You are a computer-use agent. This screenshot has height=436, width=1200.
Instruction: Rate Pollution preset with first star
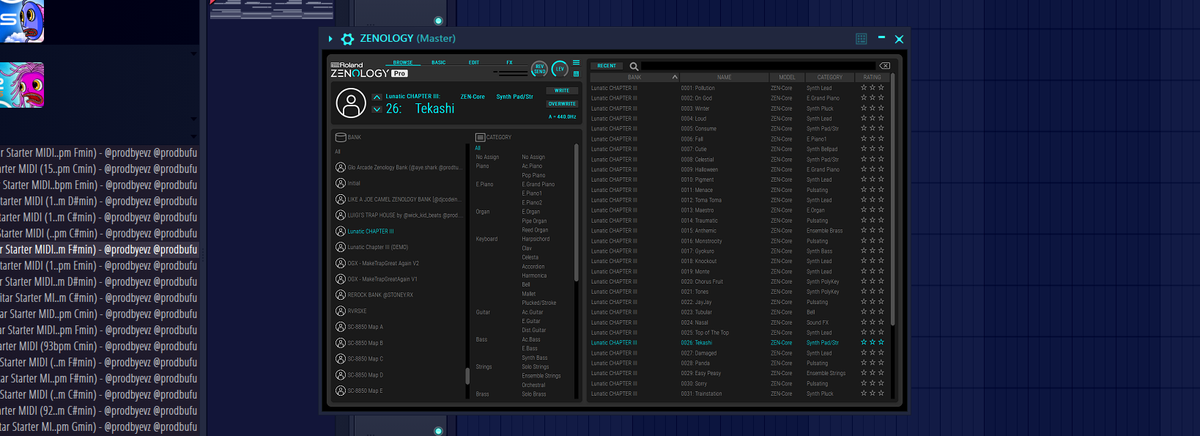(863, 88)
